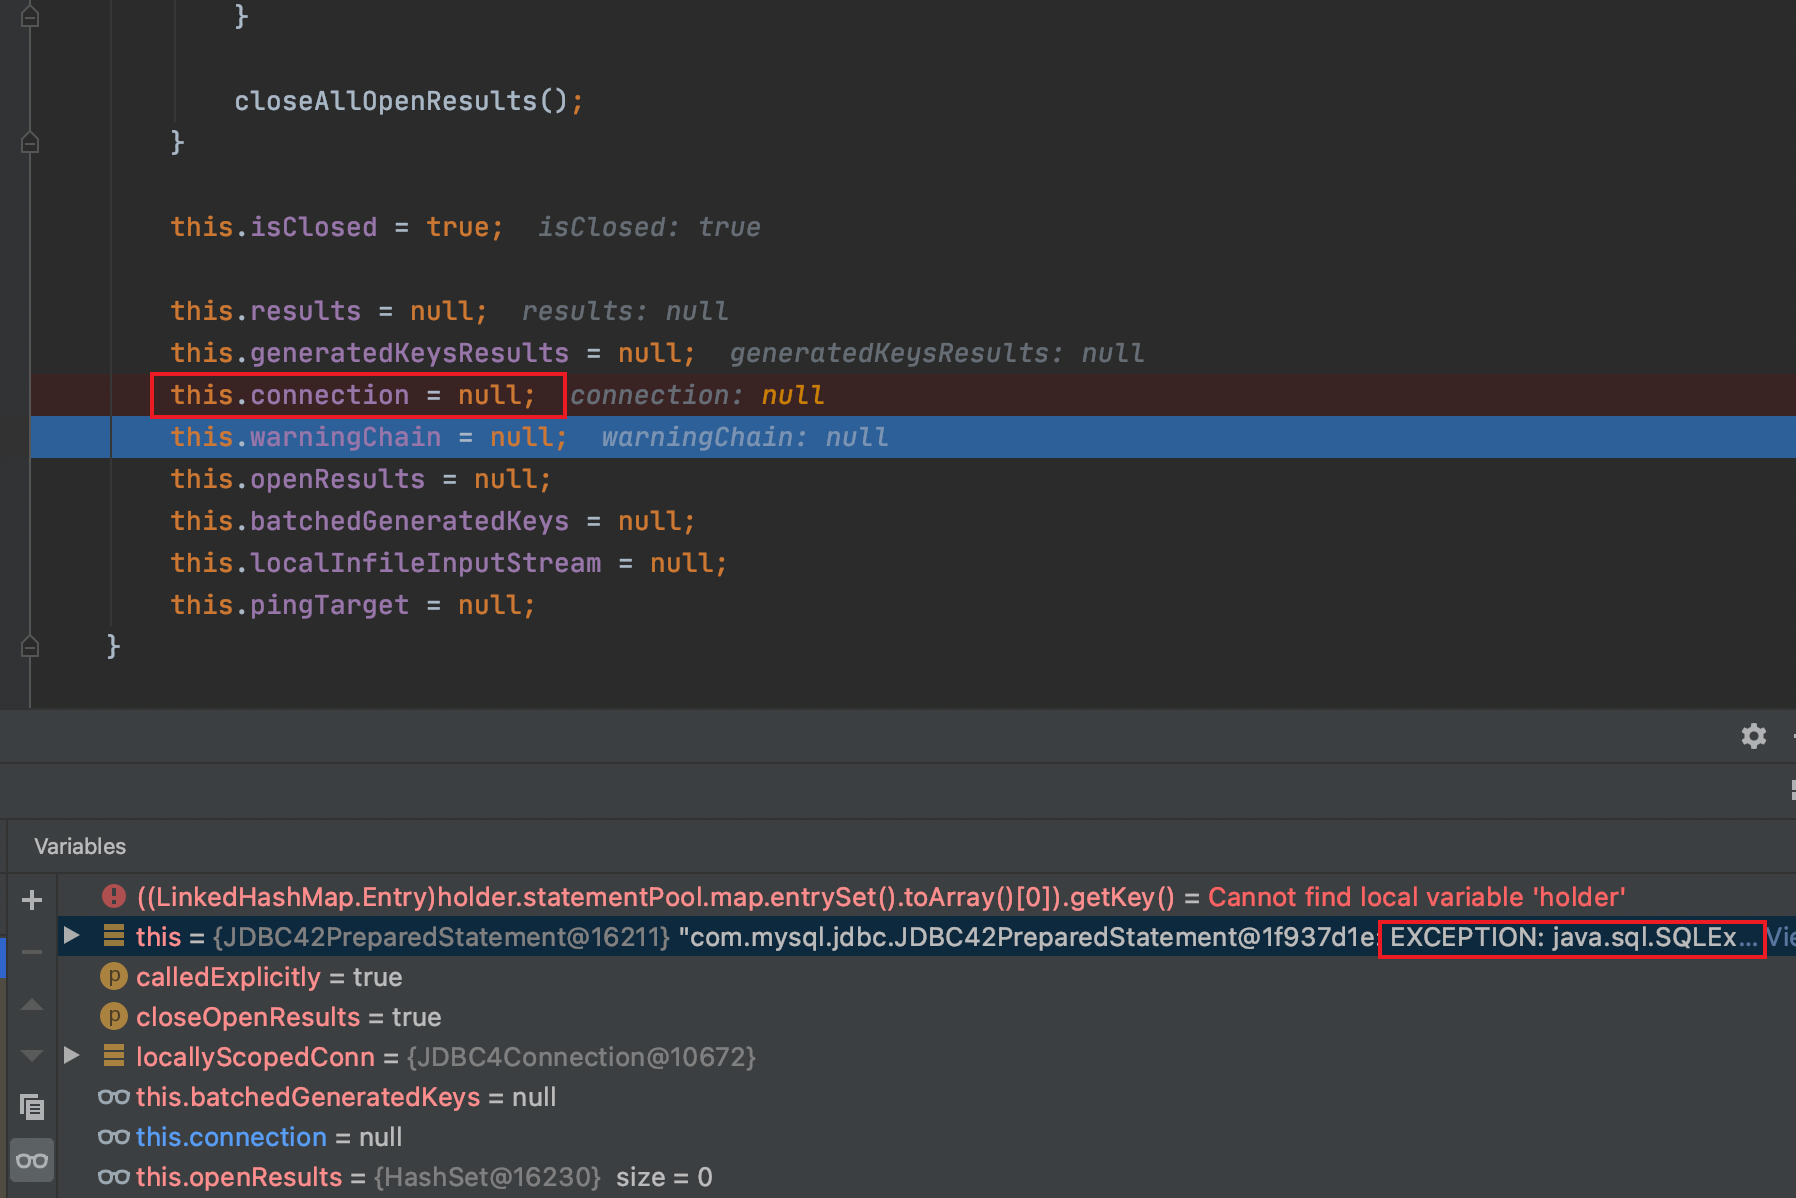
Task: Add a new watch with plus icon
Action: (32, 900)
